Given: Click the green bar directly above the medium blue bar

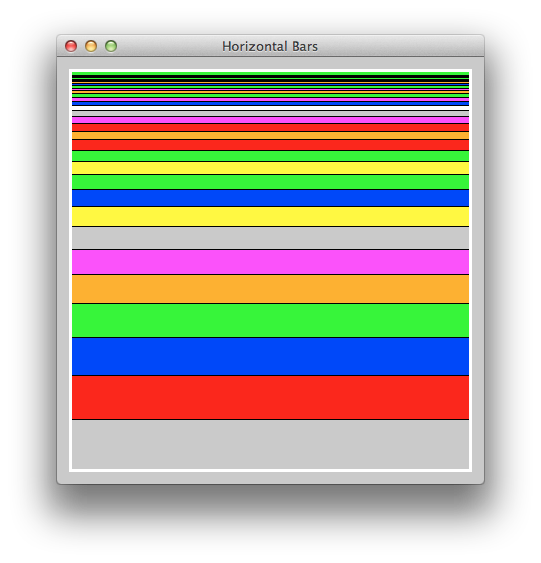Looking at the screenshot, I should pyautogui.click(x=270, y=182).
